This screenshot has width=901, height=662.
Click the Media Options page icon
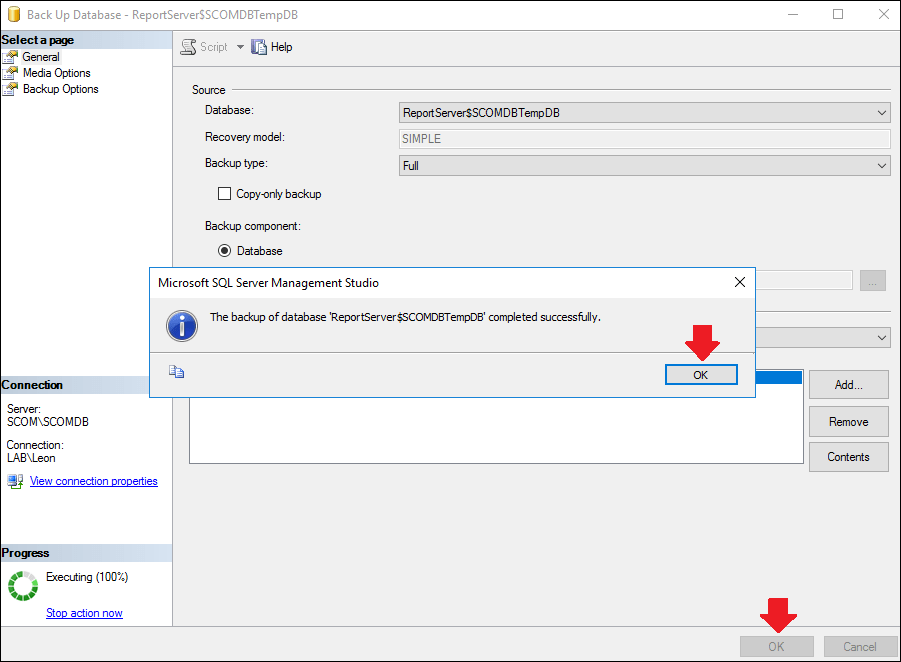[x=10, y=73]
